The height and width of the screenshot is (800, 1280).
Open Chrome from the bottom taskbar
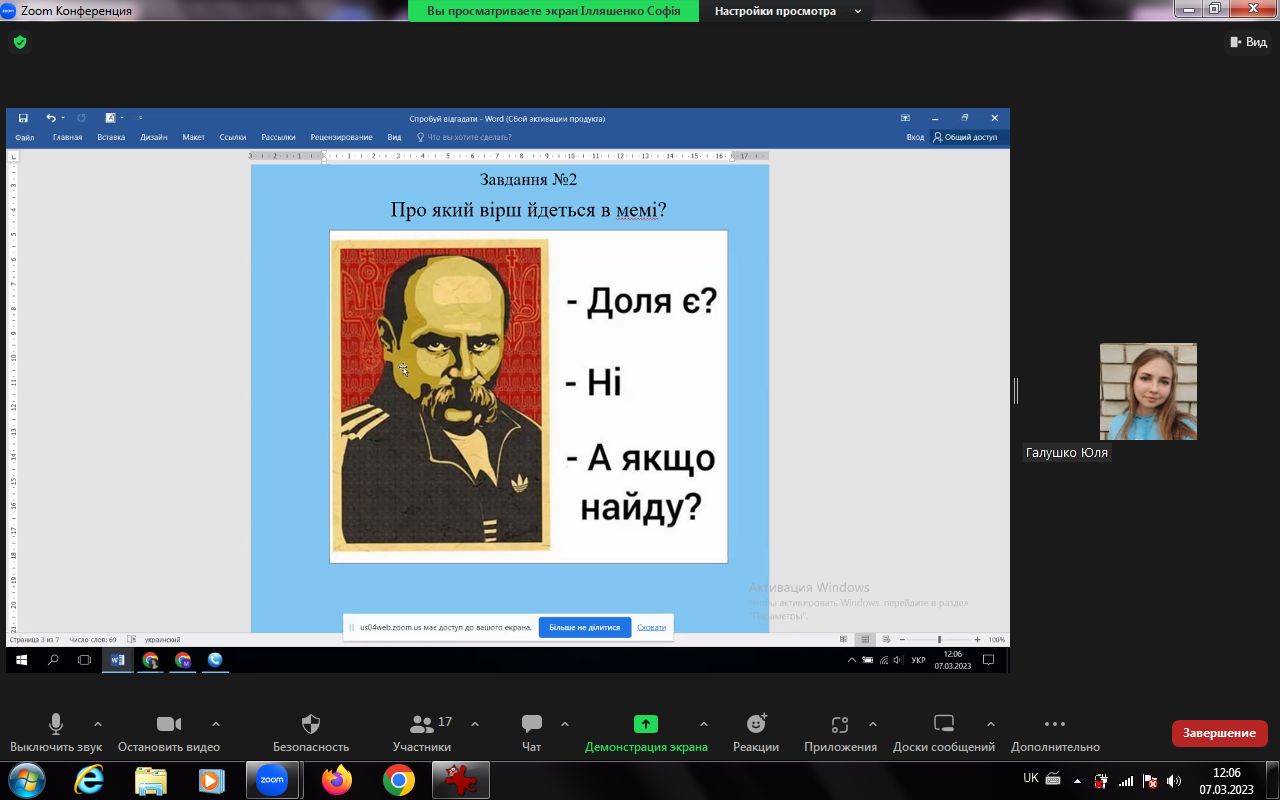coord(399,780)
